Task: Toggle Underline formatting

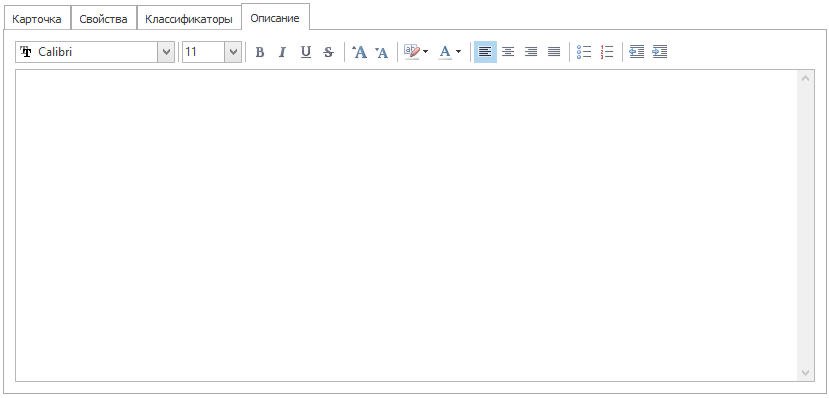Action: (x=306, y=52)
